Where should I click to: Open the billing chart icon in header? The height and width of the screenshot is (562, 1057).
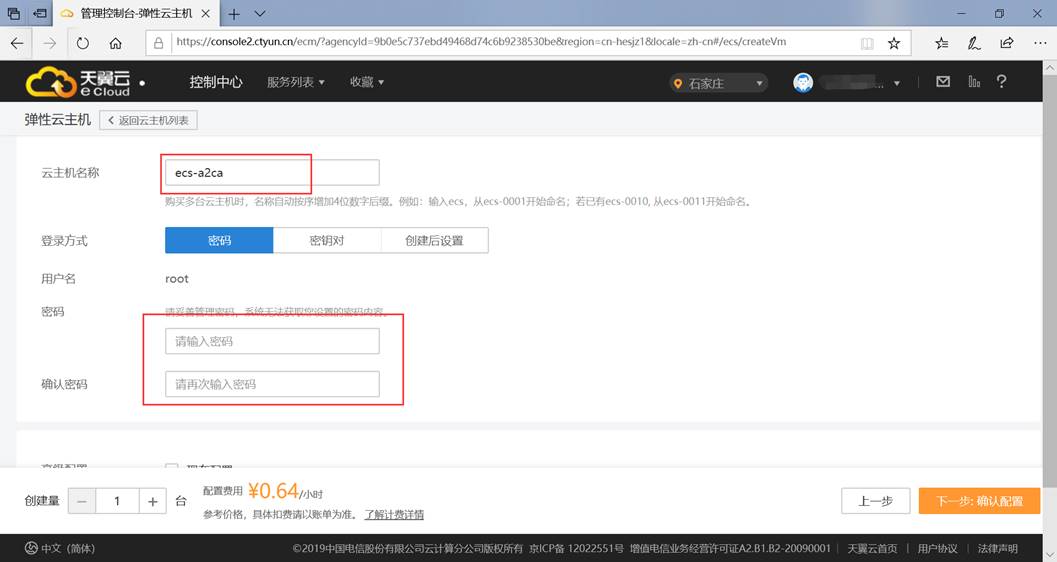[x=974, y=82]
